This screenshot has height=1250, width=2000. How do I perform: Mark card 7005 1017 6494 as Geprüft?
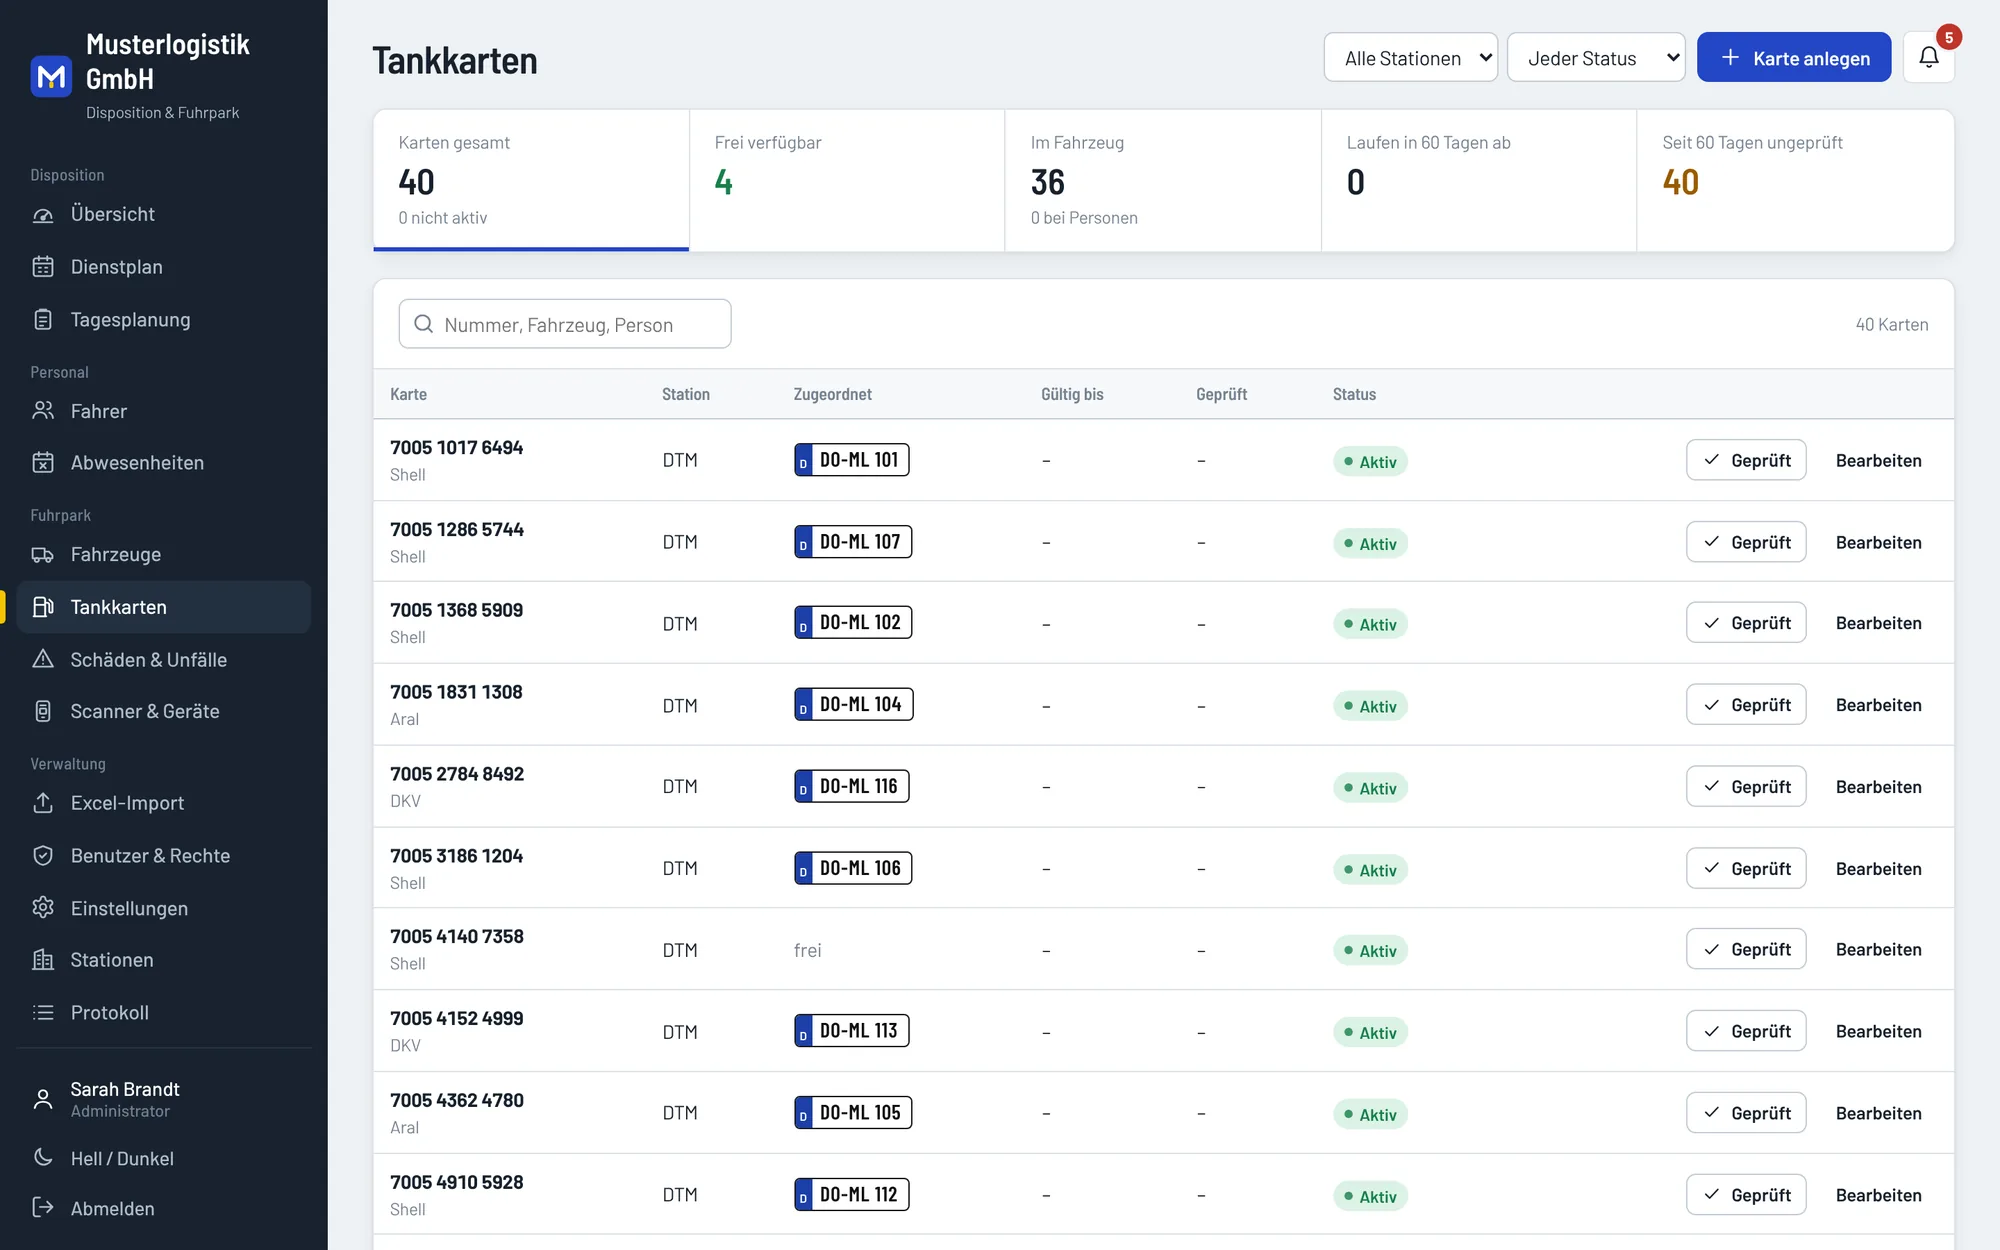pos(1746,460)
